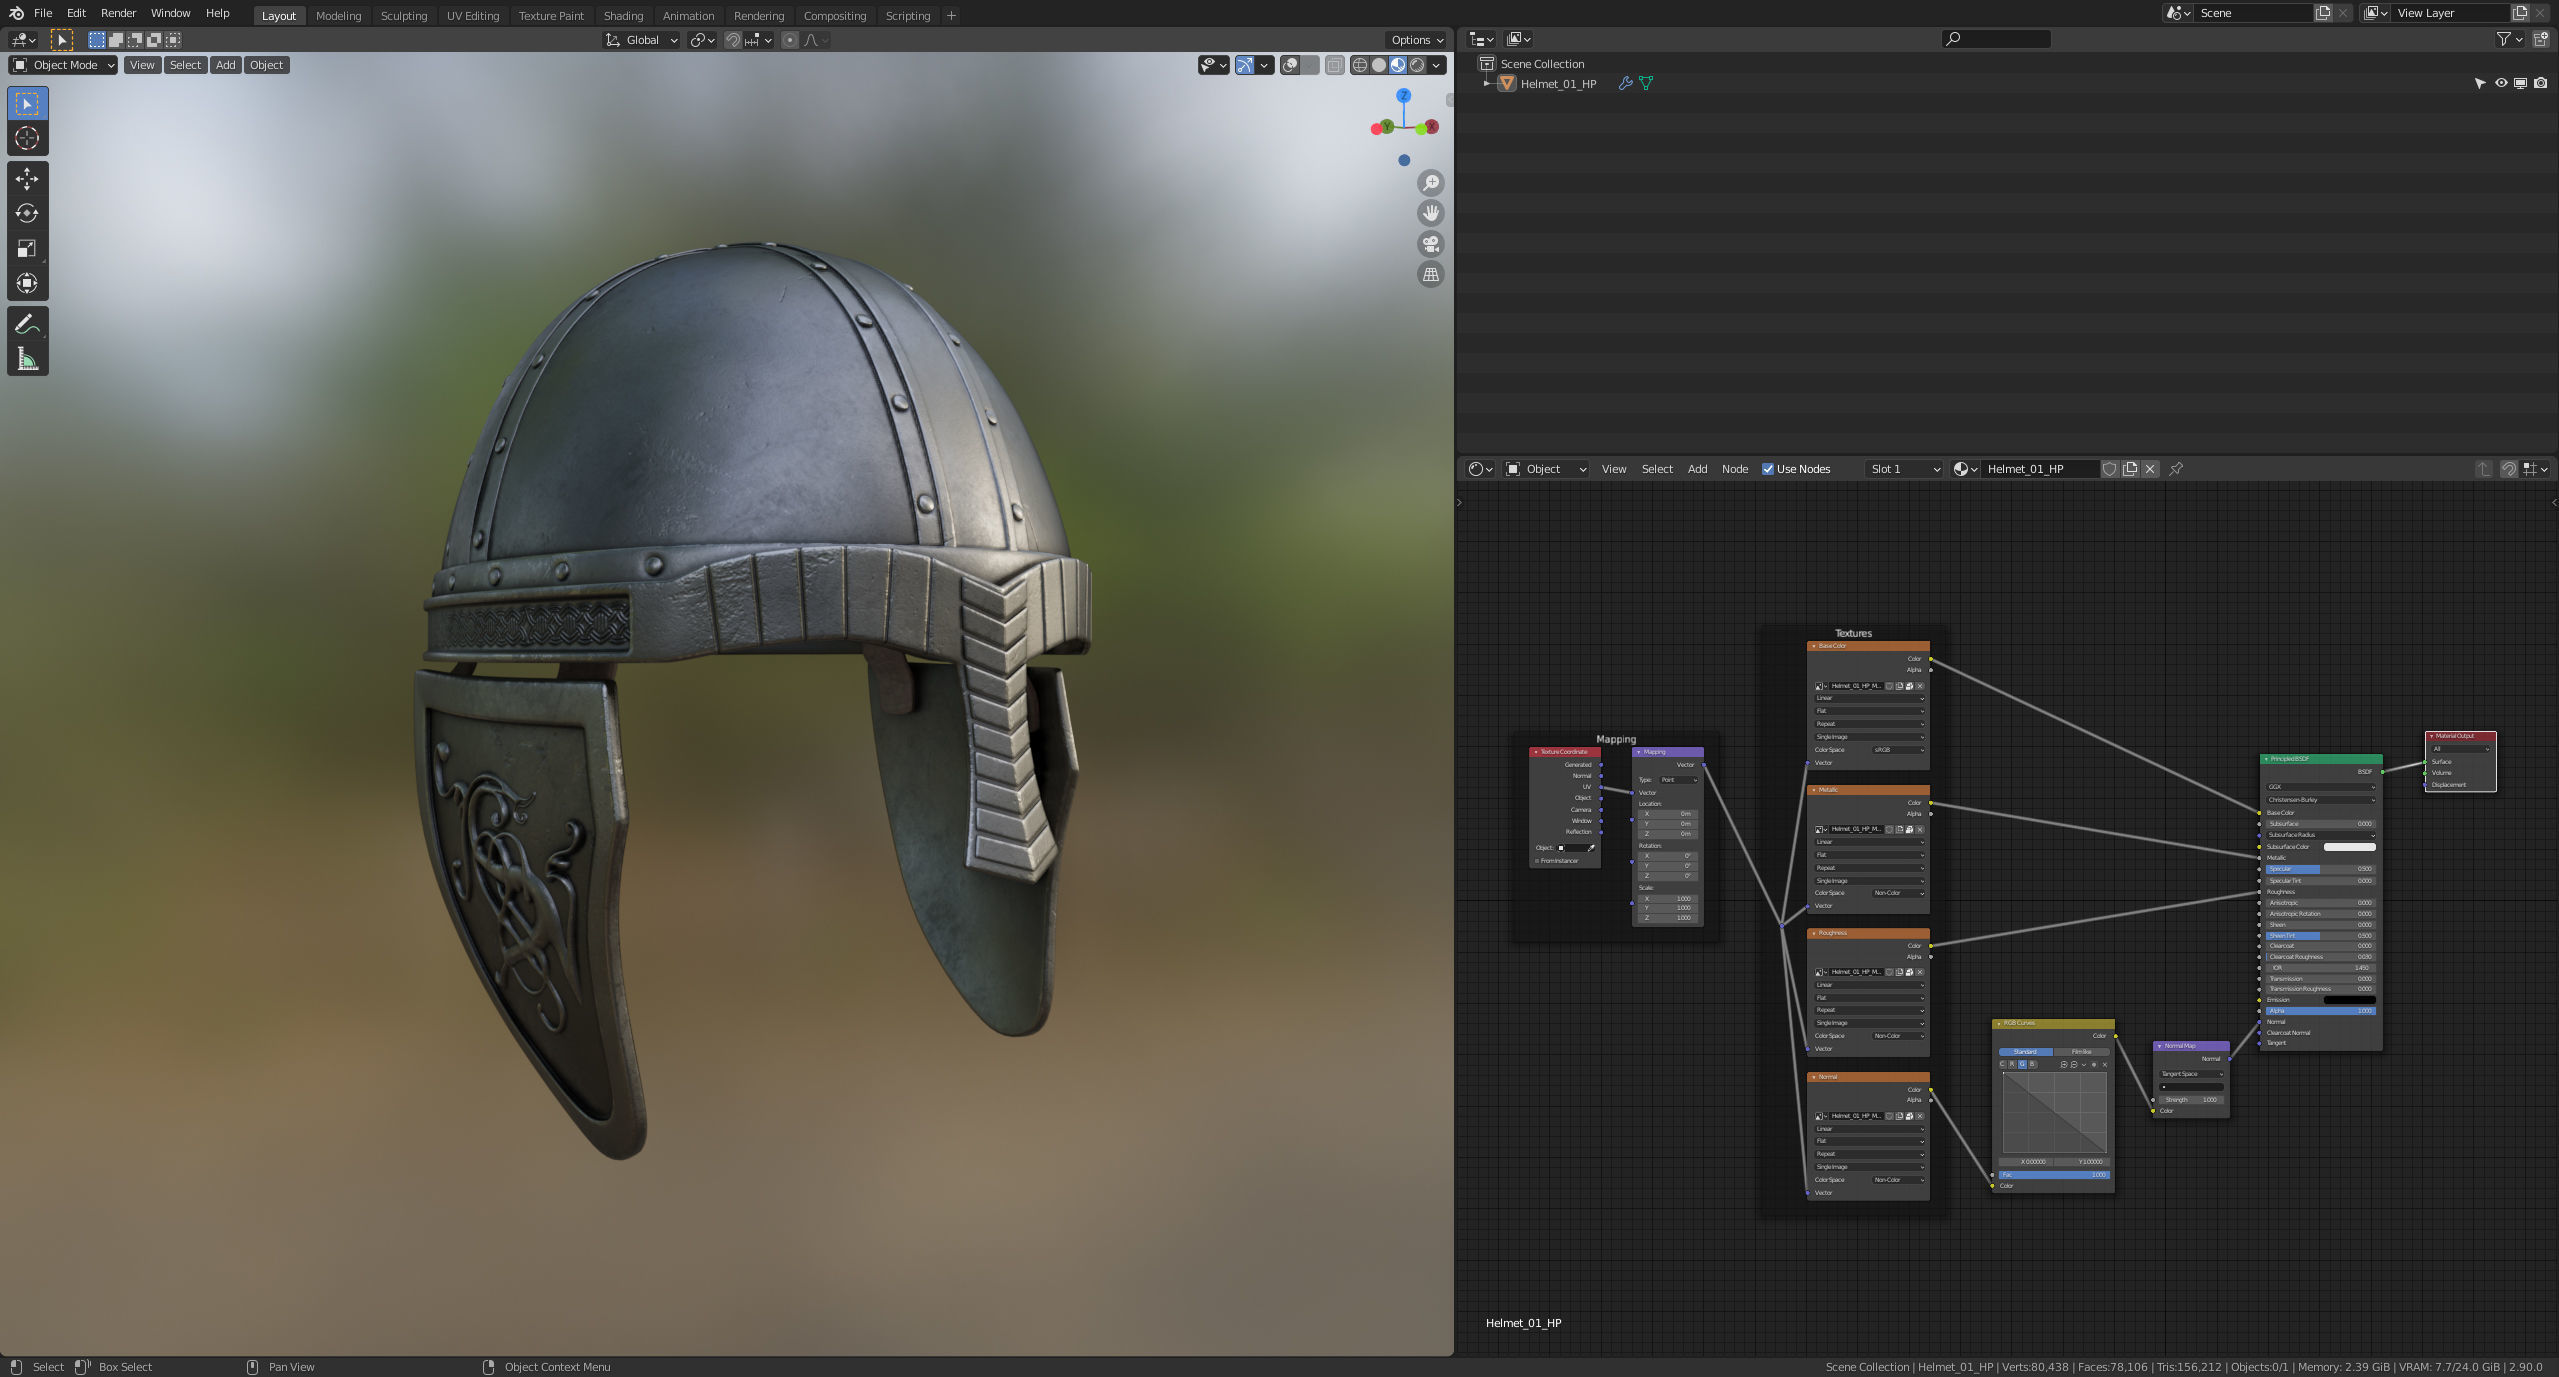Toggle X-Ray display in viewport header
The width and height of the screenshot is (2559, 1377).
coord(1334,65)
